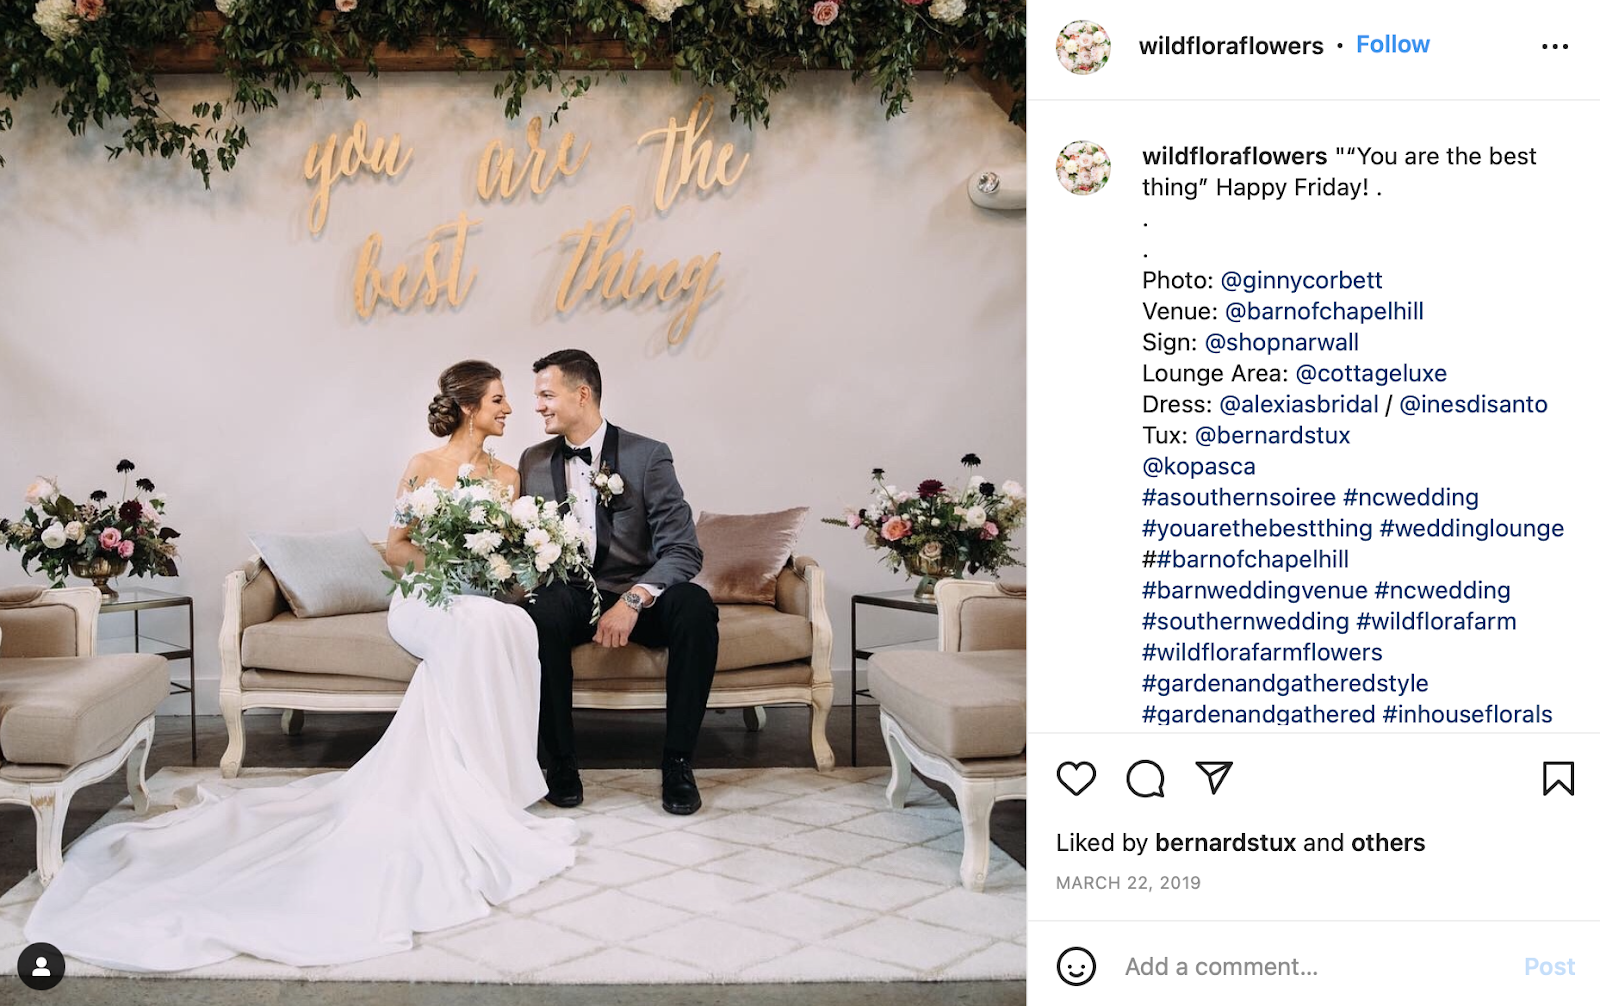Click the Add a comment field
Screen dimensions: 1600x1006
tap(1310, 966)
